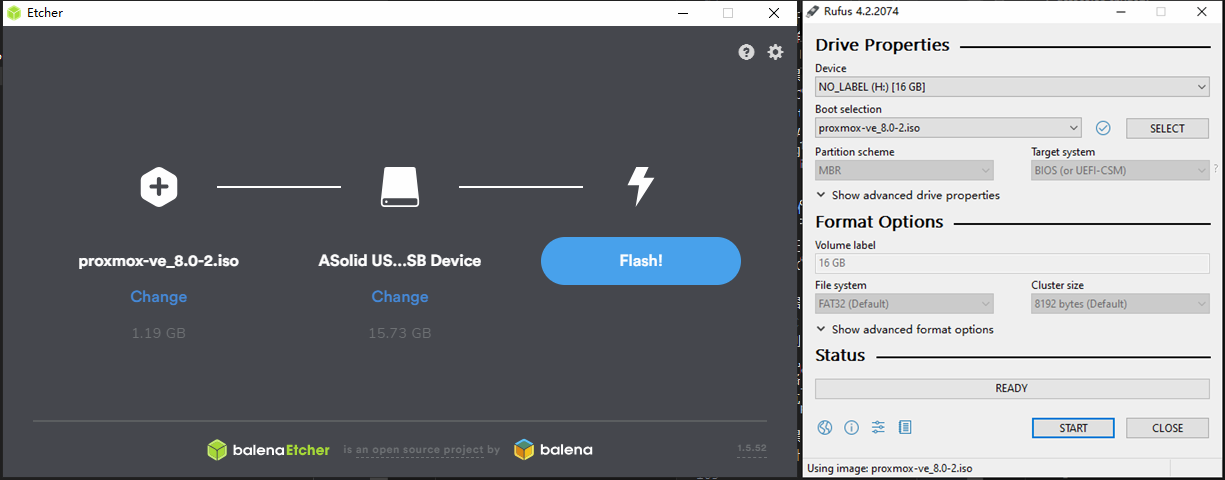
Task: Expand Show advanced drive properties
Action: (x=908, y=195)
